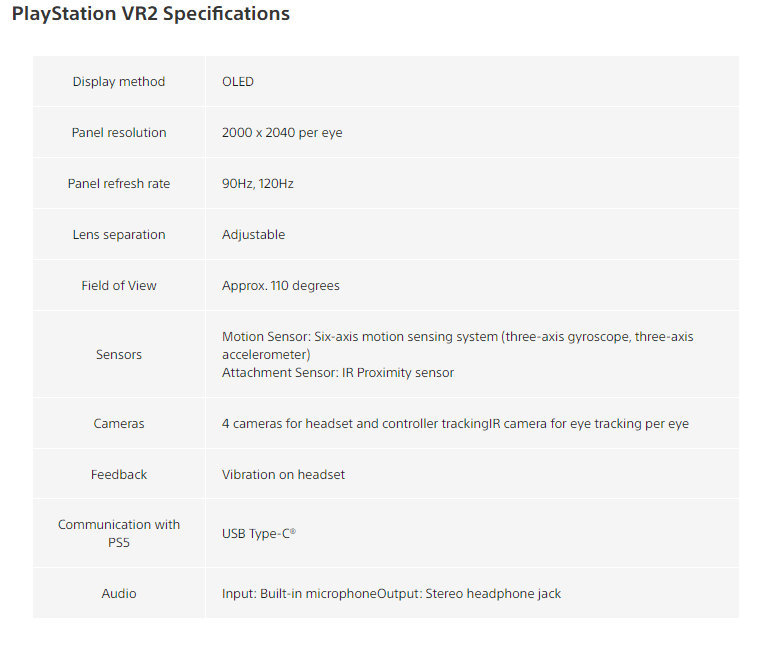Click the 4 cameras tracking description
This screenshot has width=765, height=647.
[x=455, y=424]
